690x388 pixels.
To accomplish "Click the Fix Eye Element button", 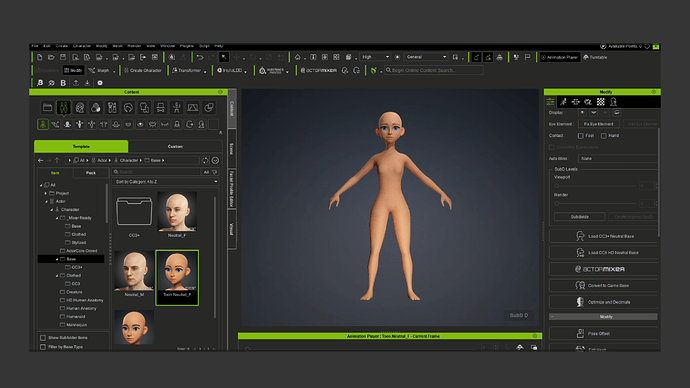I will click(598, 124).
